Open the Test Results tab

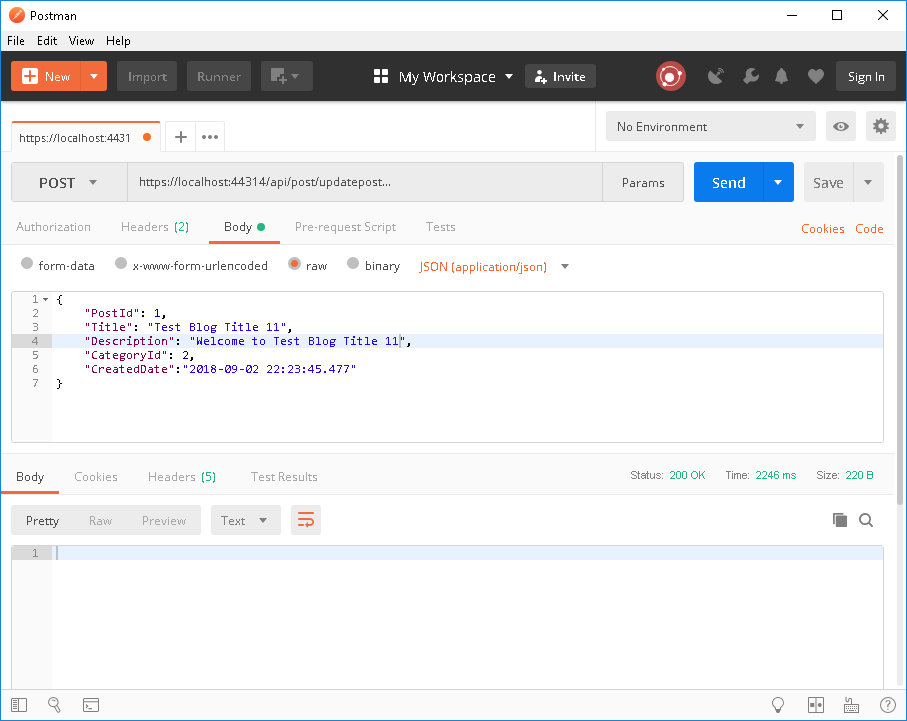point(284,476)
